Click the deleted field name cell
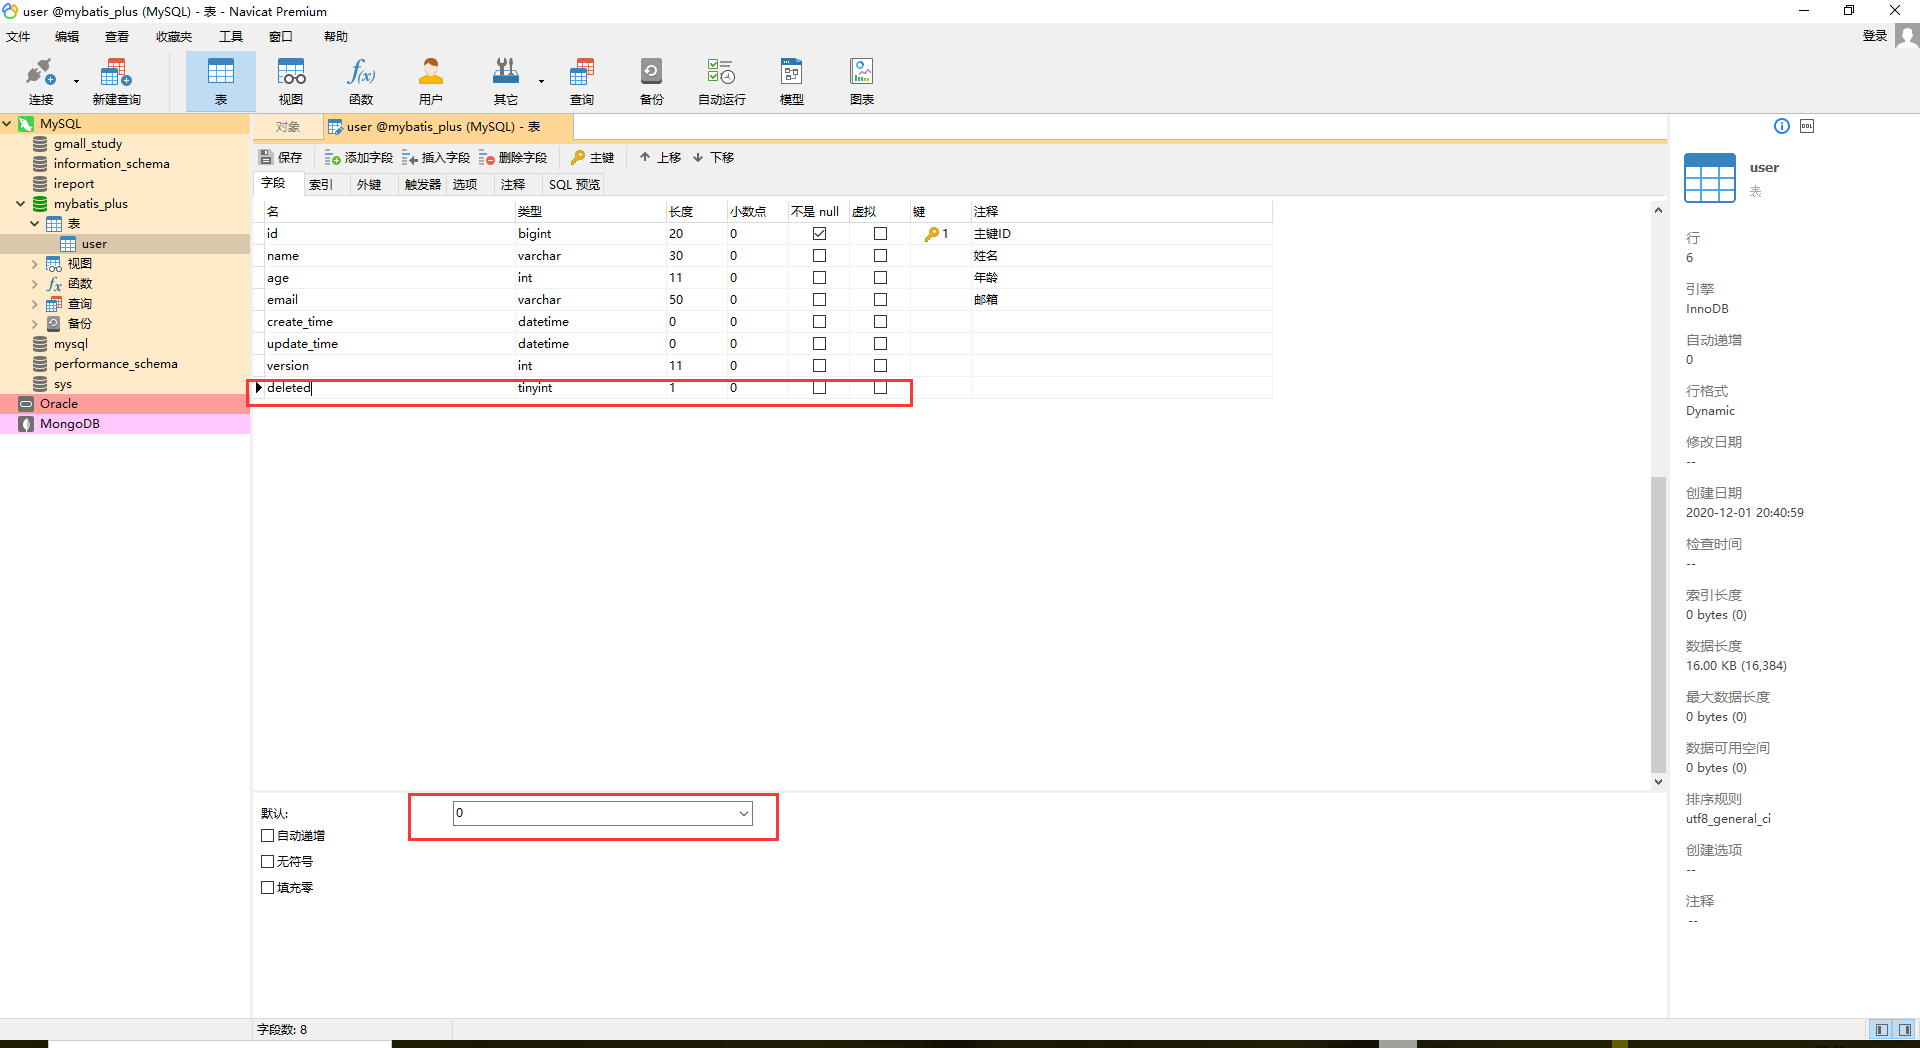 tap(390, 388)
